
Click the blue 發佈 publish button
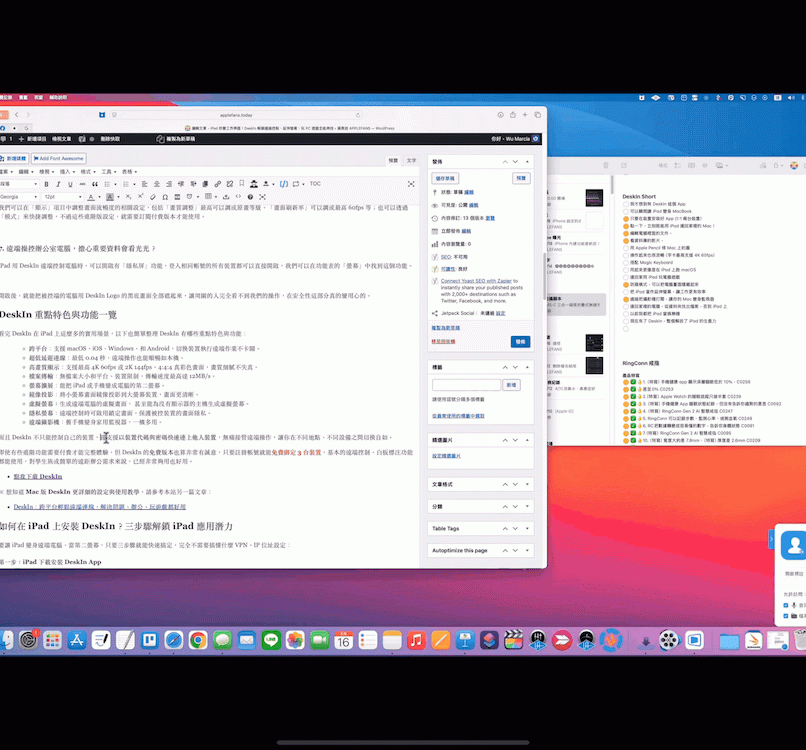(x=520, y=341)
